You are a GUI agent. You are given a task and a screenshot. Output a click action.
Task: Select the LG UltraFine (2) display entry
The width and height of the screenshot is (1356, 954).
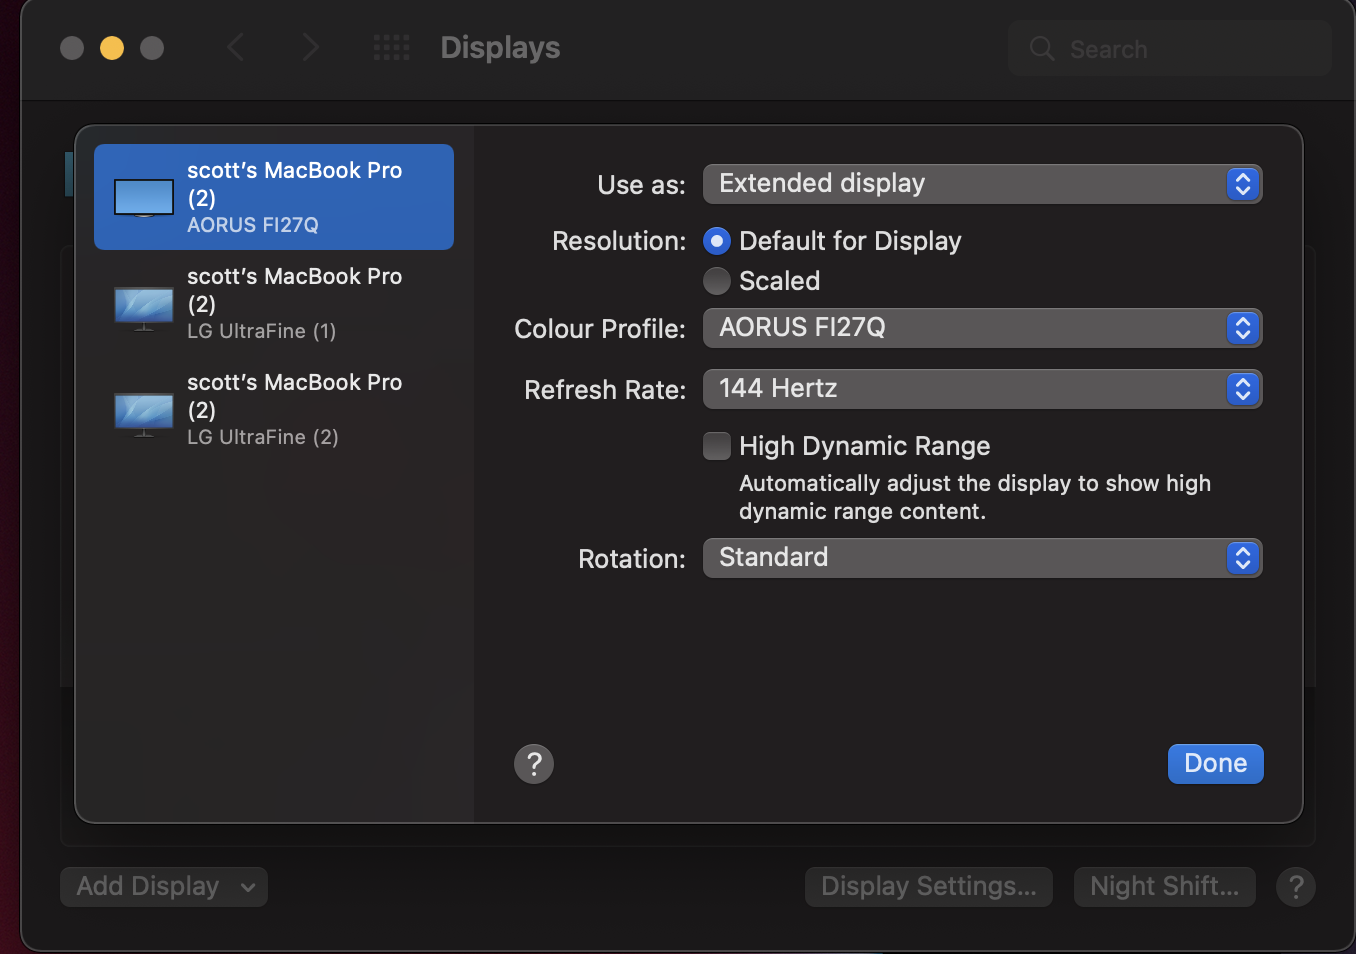294,409
